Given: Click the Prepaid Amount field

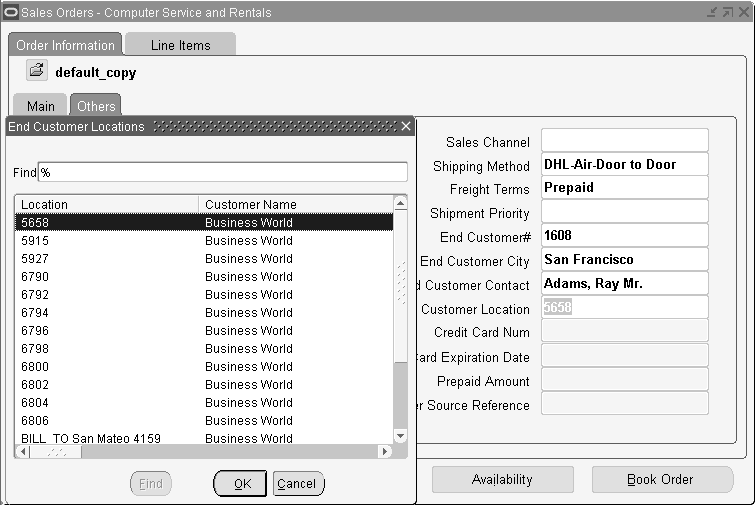Looking at the screenshot, I should click(x=625, y=379).
